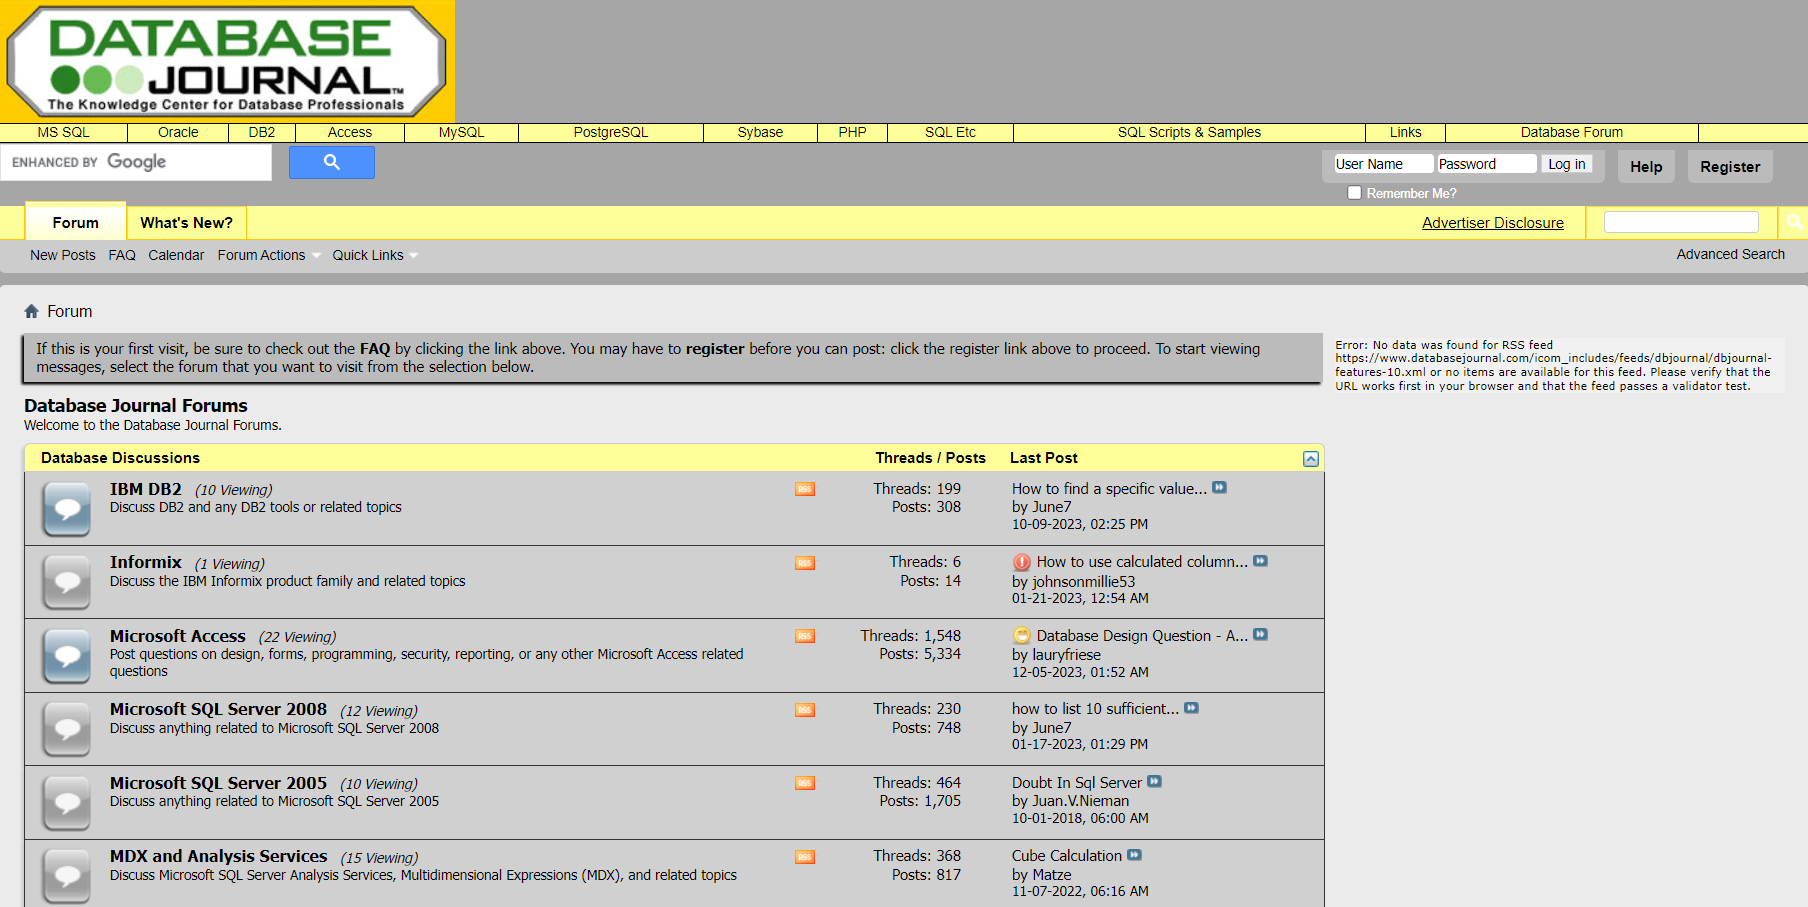Click the Register button
The height and width of the screenshot is (907, 1808).
tap(1729, 167)
